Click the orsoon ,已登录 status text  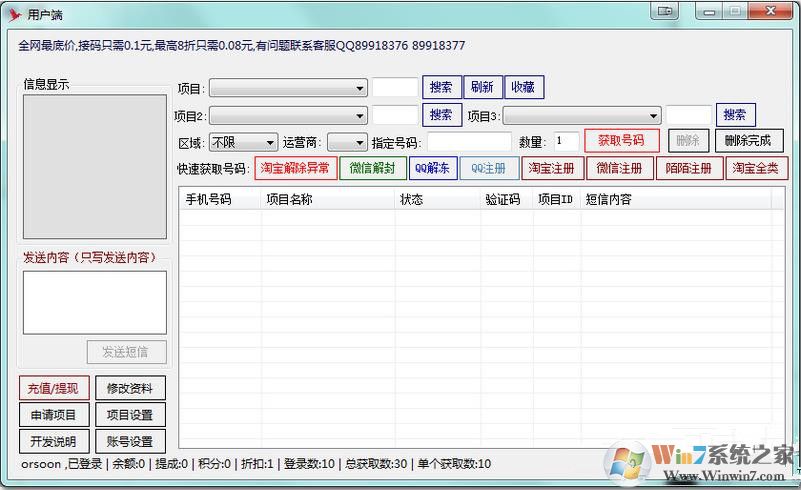click(x=62, y=464)
